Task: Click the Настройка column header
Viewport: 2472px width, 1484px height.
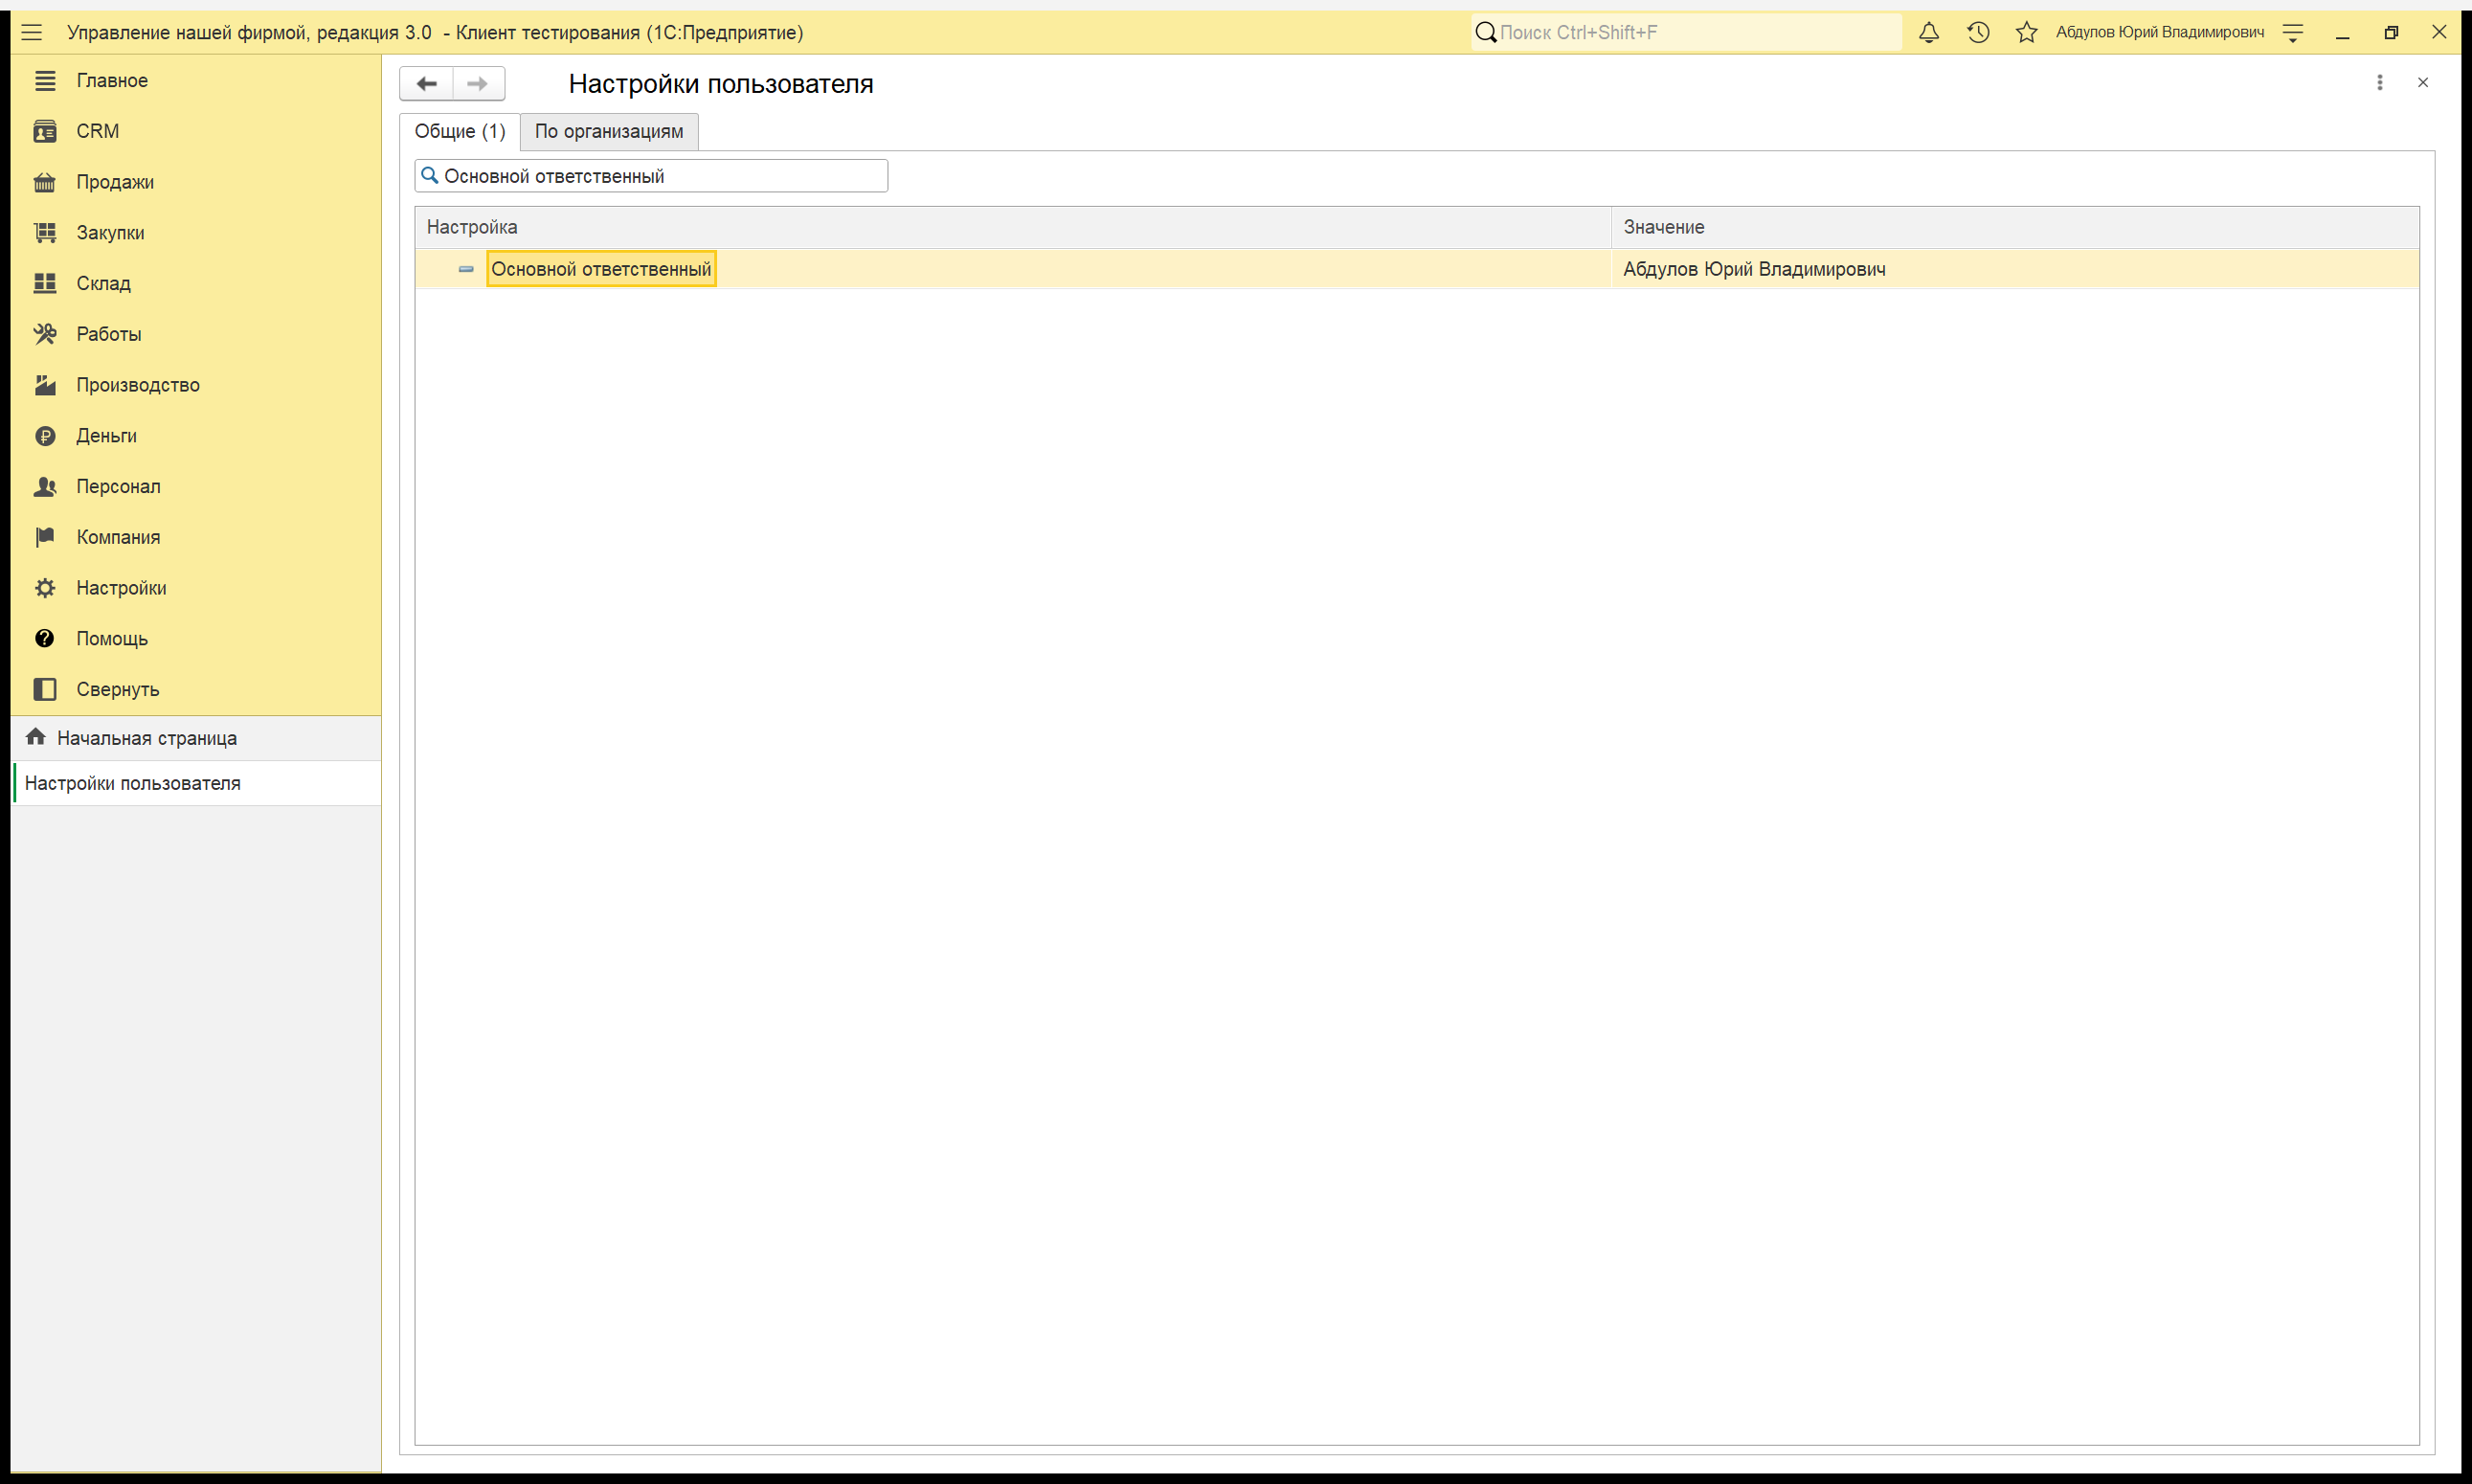Action: click(1013, 227)
